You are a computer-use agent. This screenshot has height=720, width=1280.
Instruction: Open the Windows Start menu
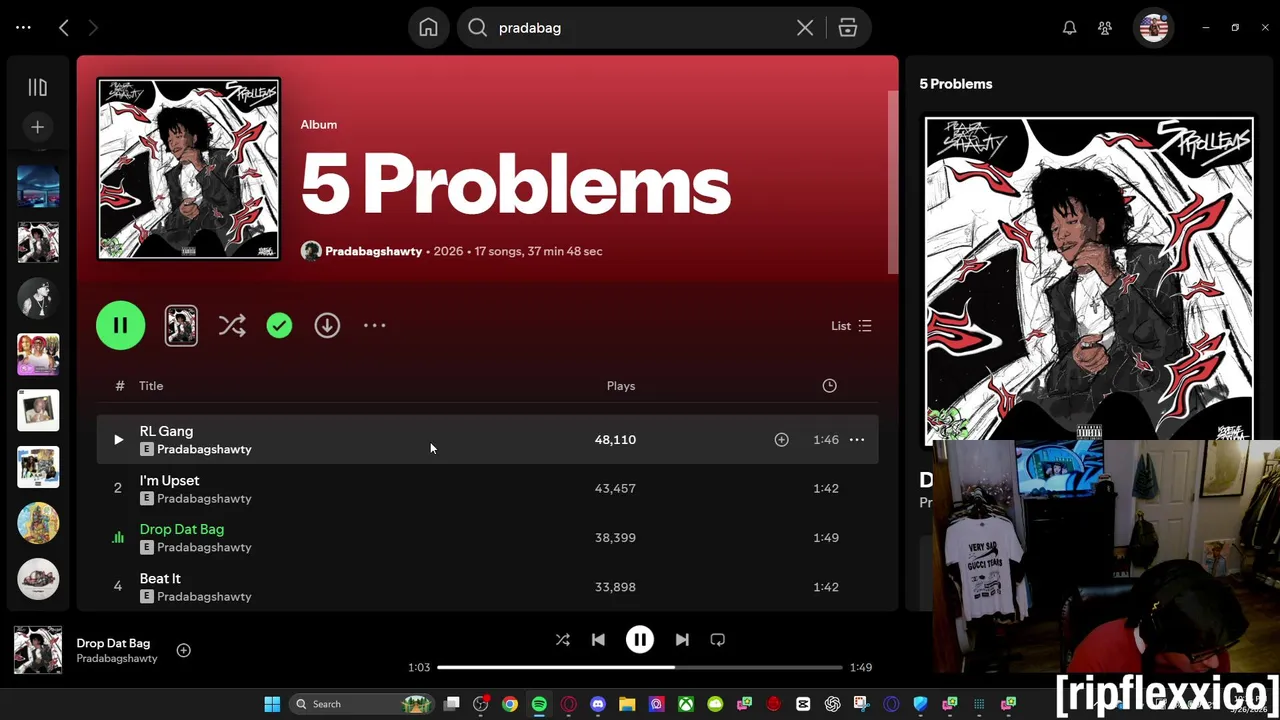272,704
